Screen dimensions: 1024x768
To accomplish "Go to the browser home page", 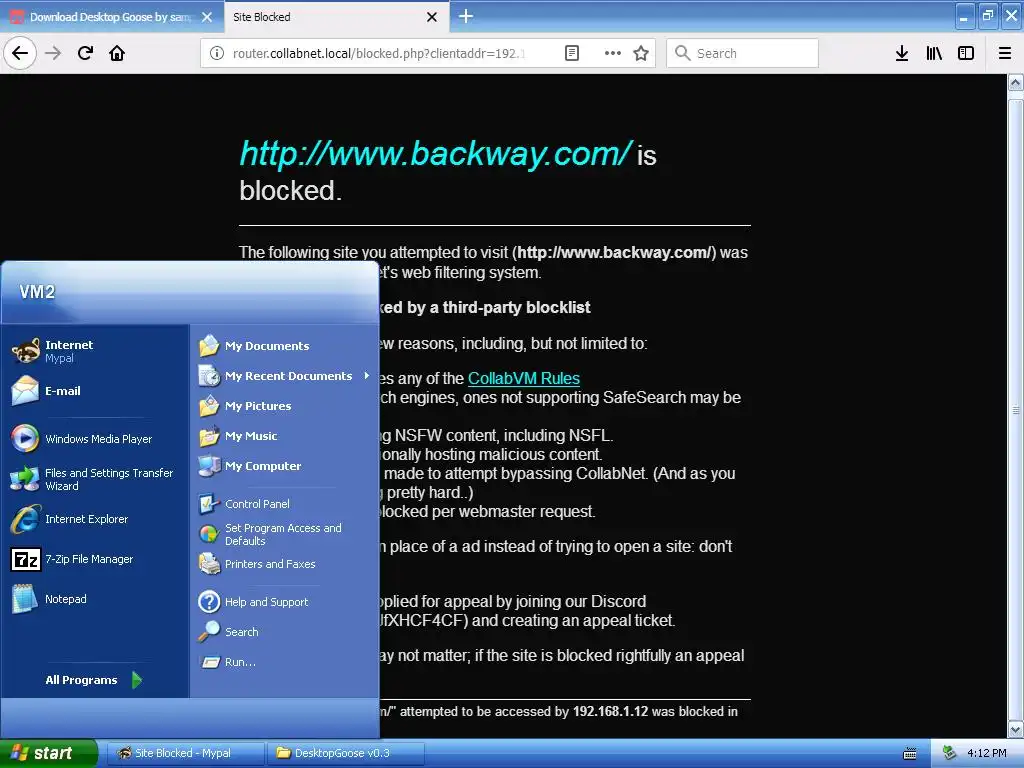I will coord(117,53).
